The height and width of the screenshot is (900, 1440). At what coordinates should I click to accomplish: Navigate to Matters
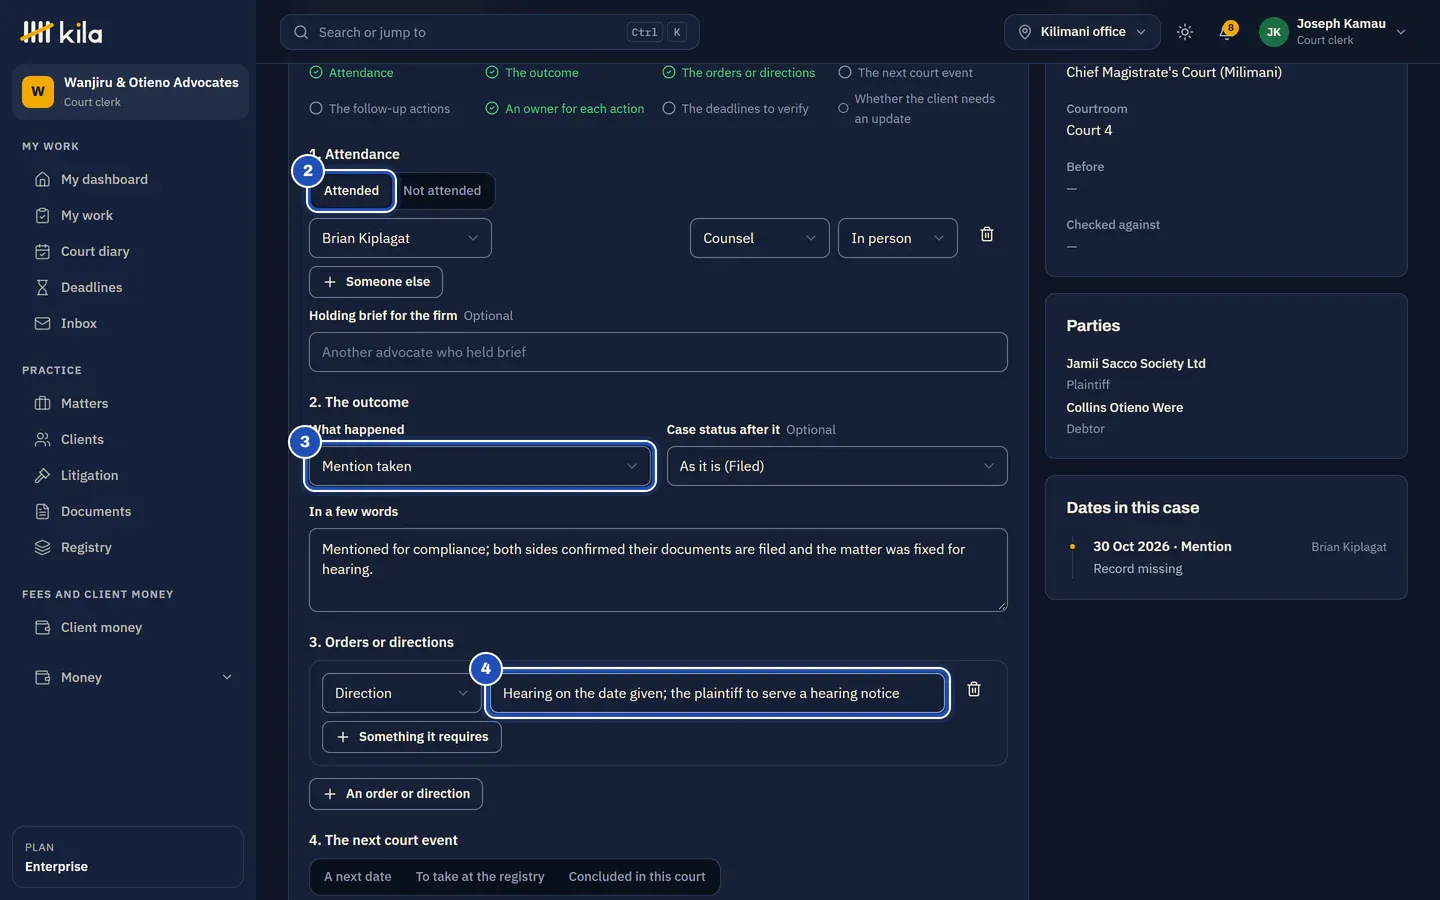[x=128, y=403]
